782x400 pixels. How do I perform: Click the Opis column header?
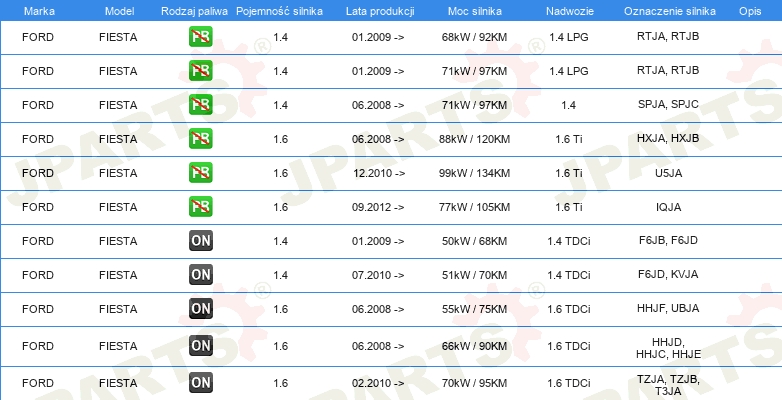click(x=750, y=11)
